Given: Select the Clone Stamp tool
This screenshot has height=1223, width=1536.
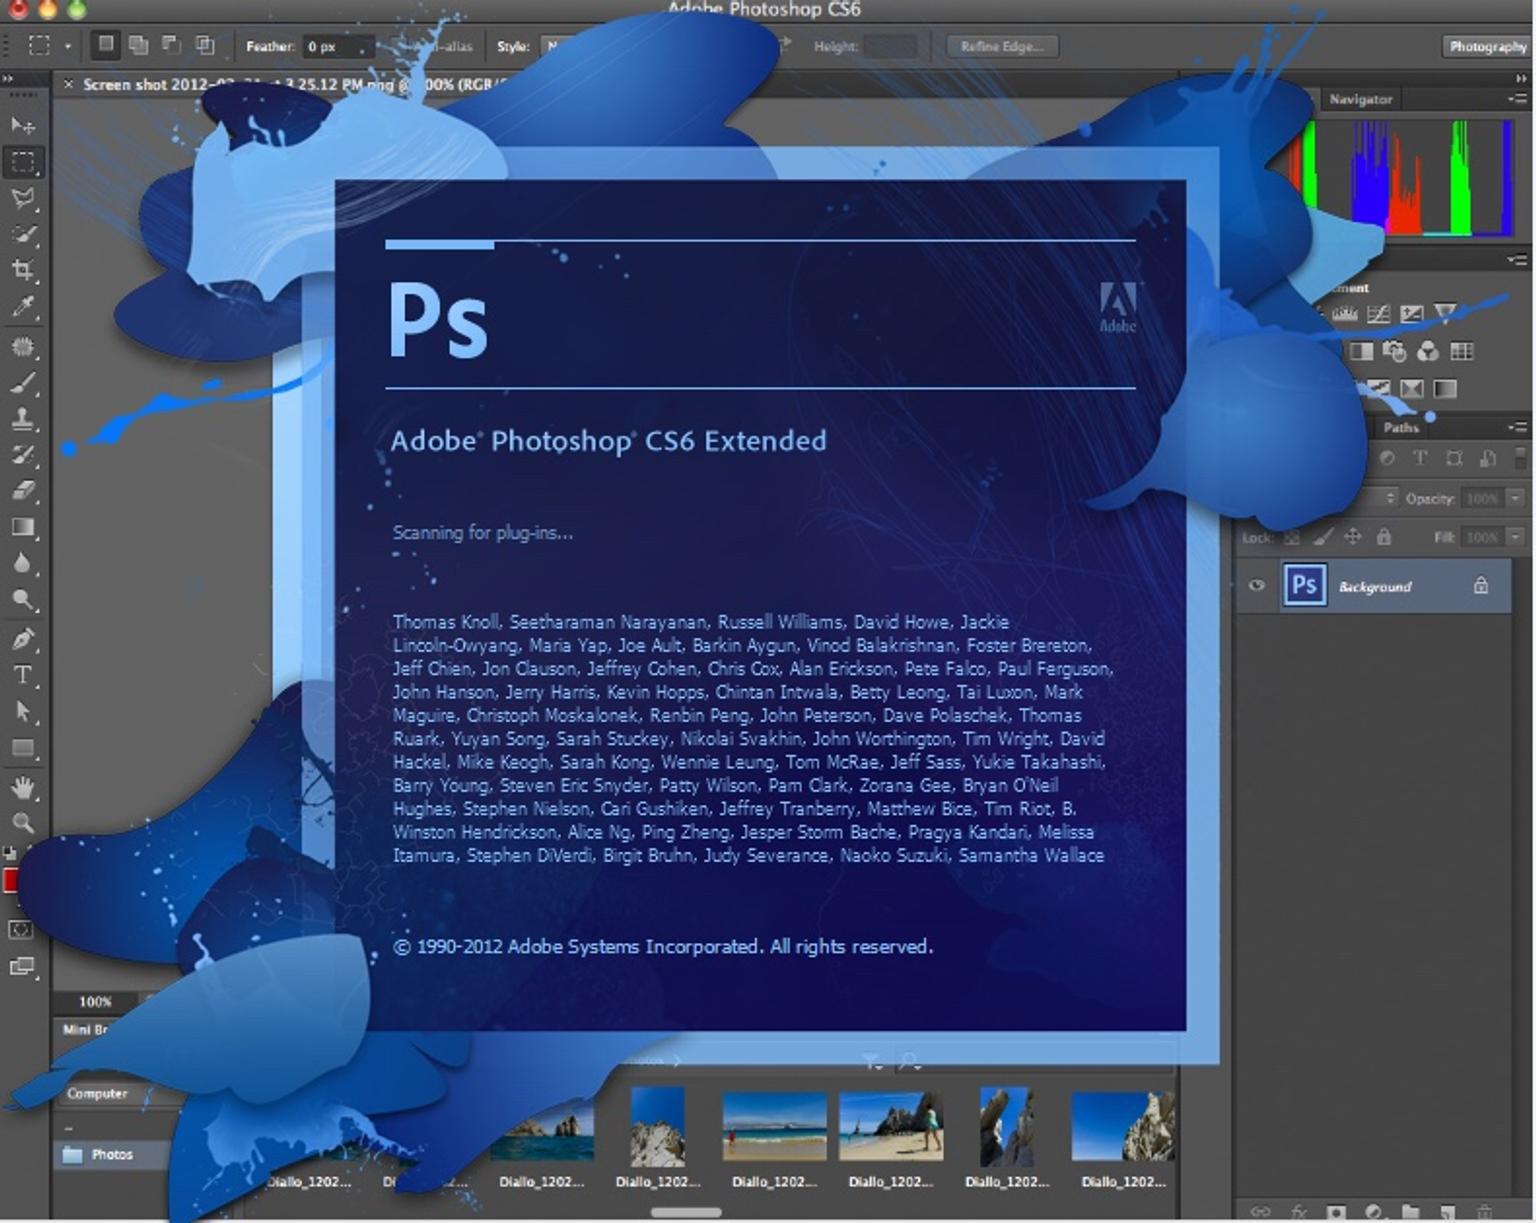Looking at the screenshot, I should coord(23,419).
